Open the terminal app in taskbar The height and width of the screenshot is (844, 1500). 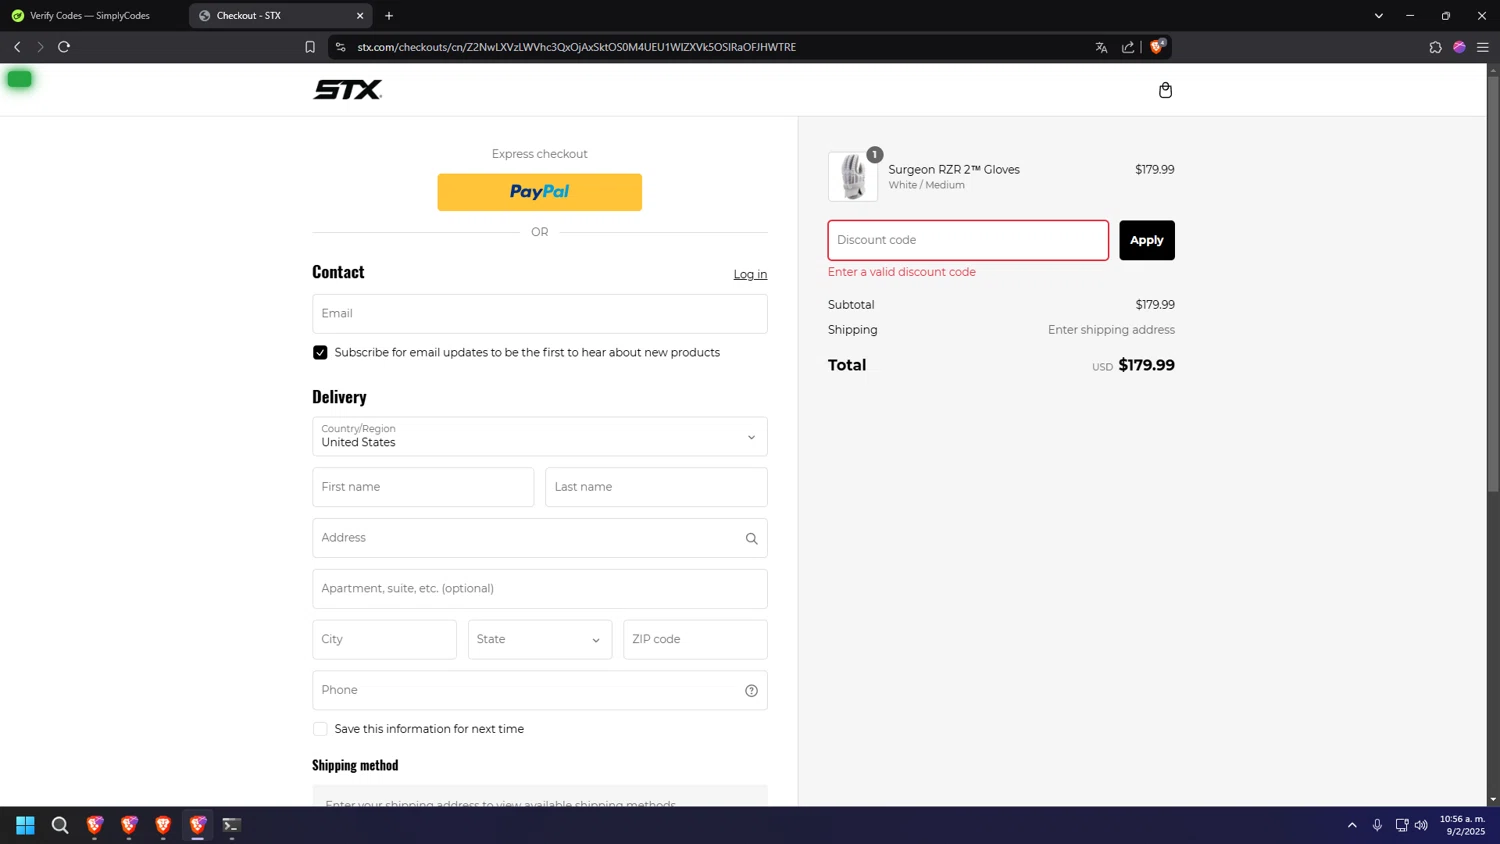pyautogui.click(x=231, y=825)
